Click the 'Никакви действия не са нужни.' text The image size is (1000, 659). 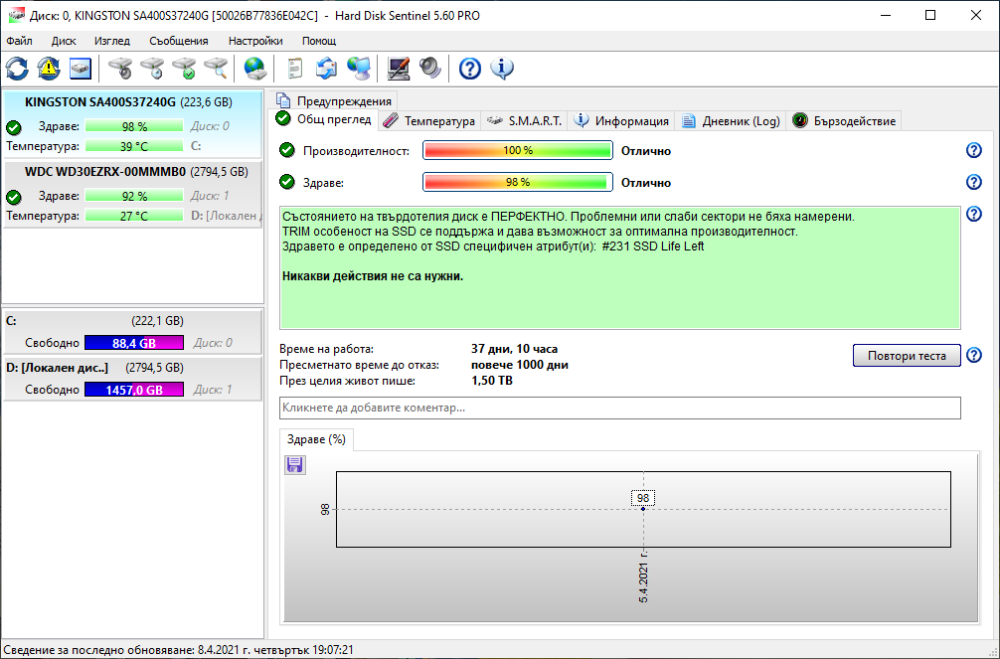(x=372, y=276)
